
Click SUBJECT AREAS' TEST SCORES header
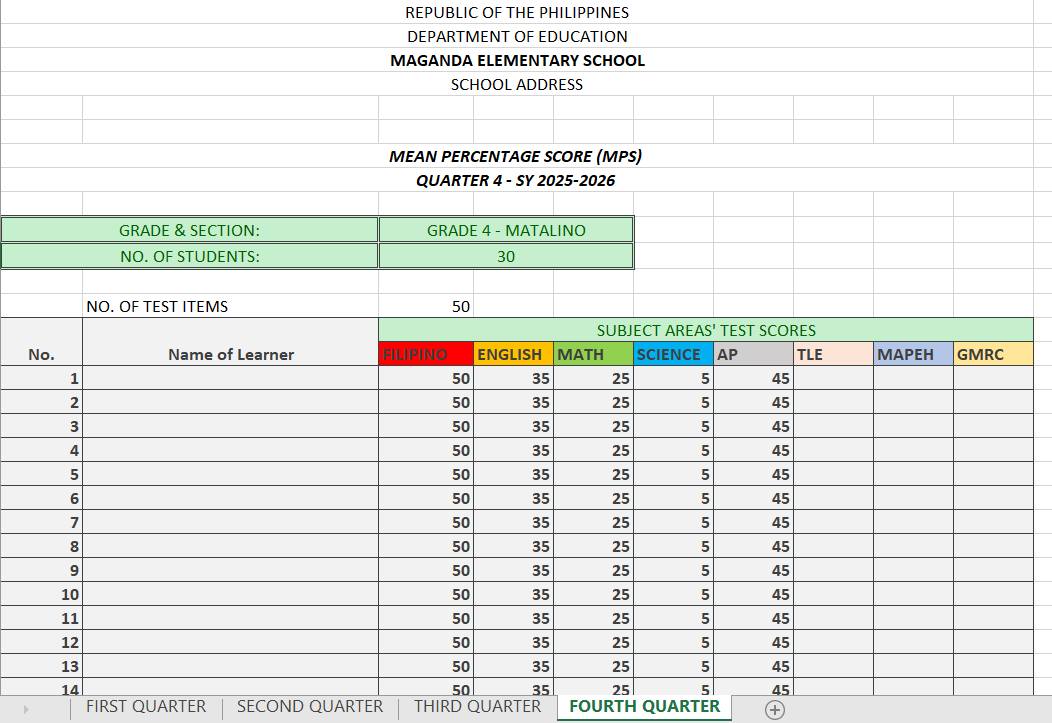[x=706, y=330]
